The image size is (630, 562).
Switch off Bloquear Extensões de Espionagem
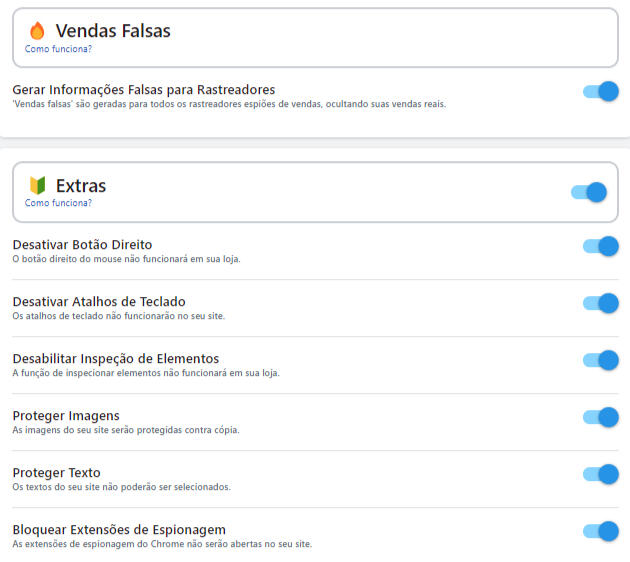(601, 531)
